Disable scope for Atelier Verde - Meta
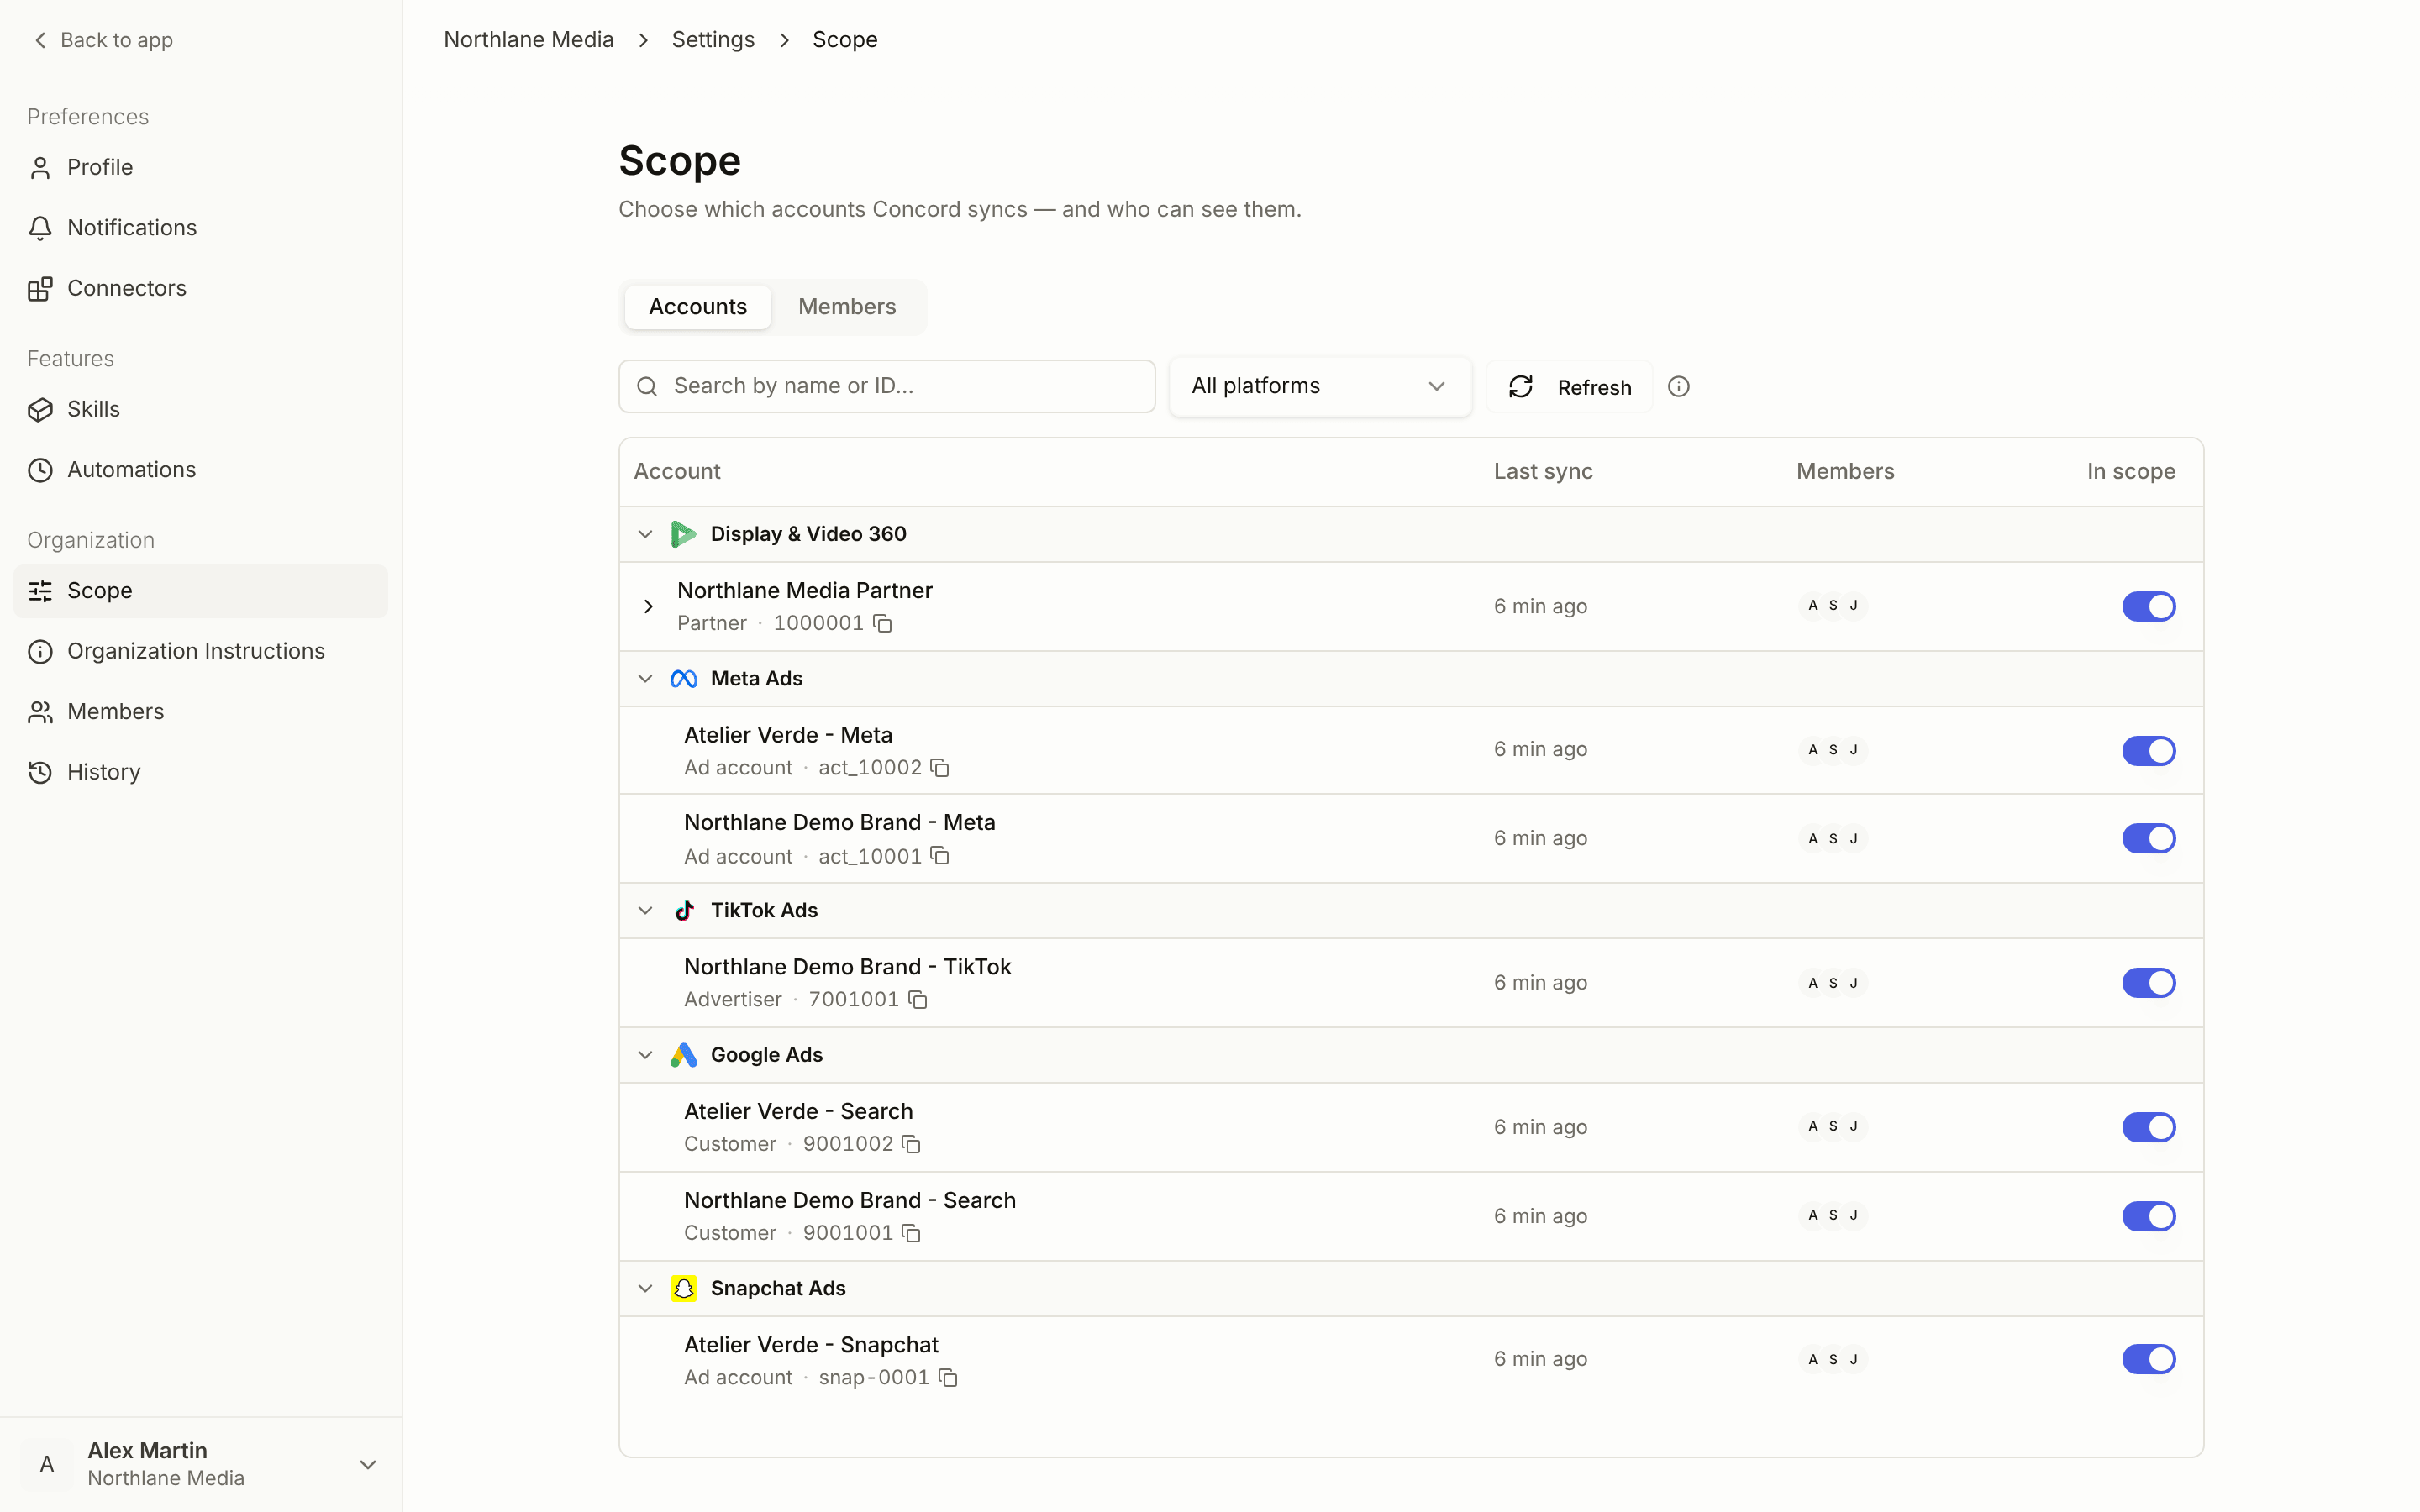This screenshot has height=1512, width=2420. 2148,750
